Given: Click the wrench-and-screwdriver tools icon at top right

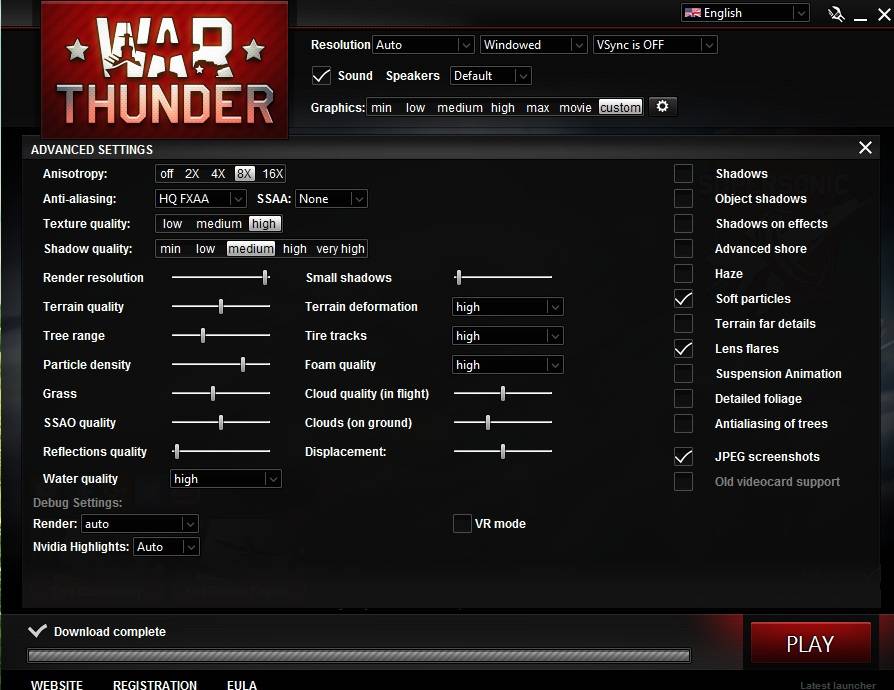Looking at the screenshot, I should point(836,14).
